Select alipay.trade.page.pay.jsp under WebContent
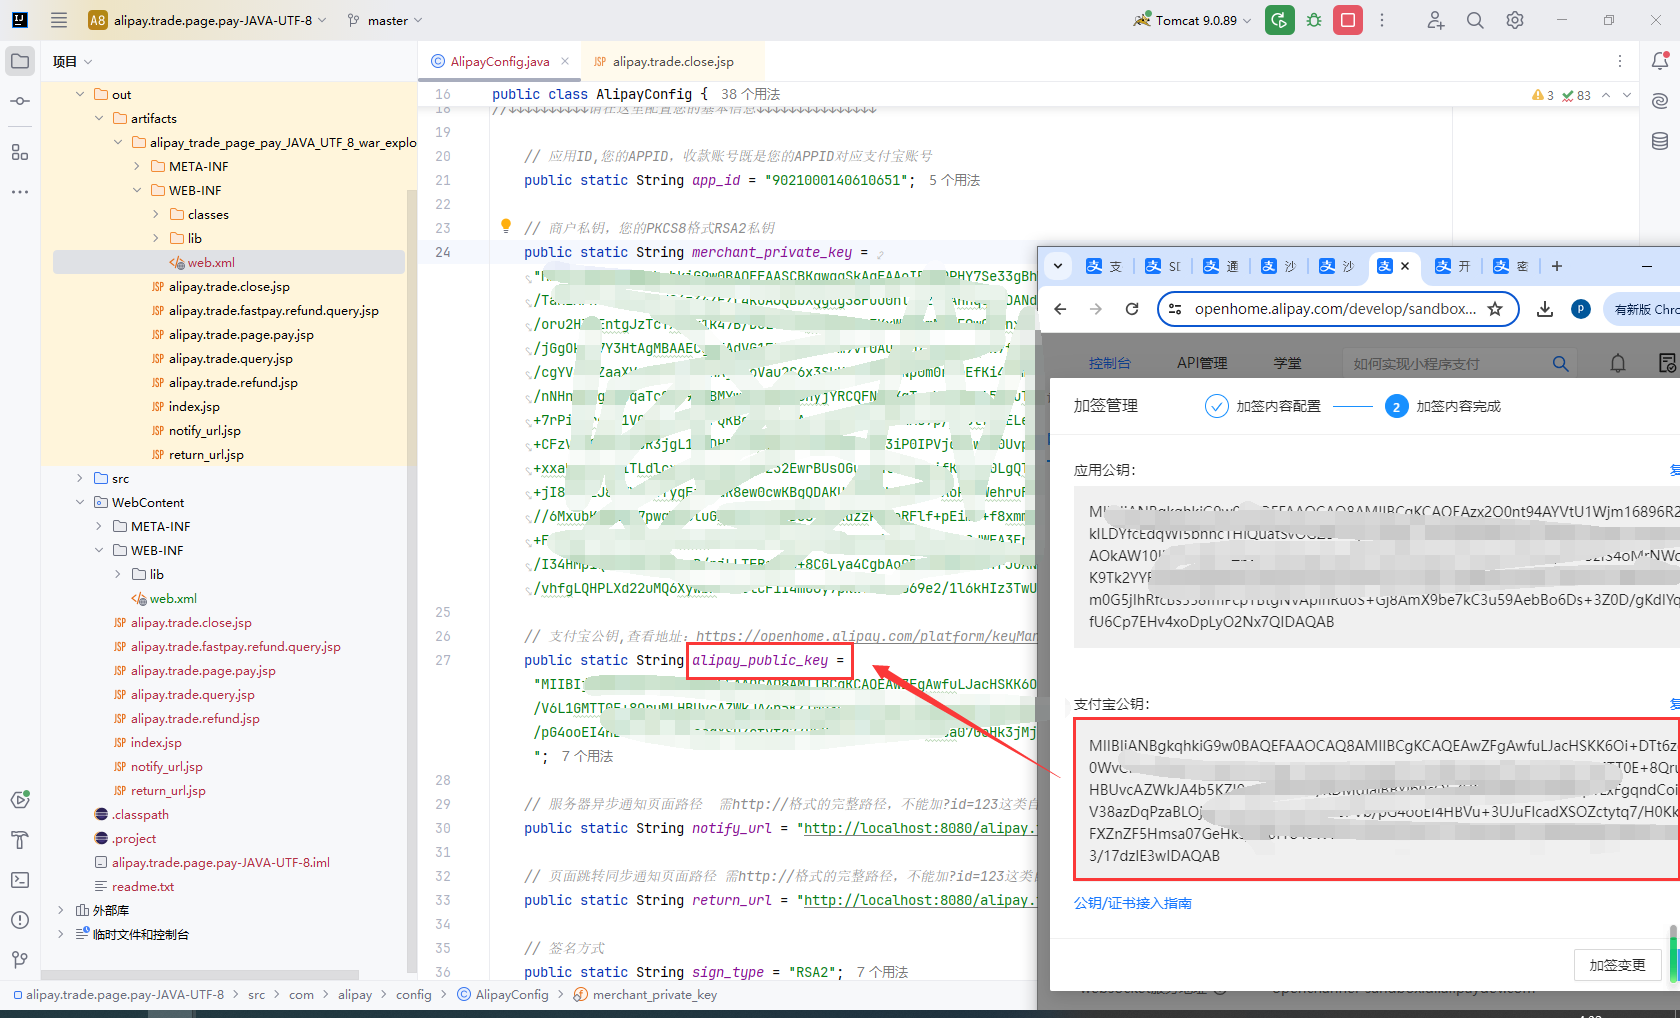This screenshot has width=1680, height=1018. [x=203, y=670]
